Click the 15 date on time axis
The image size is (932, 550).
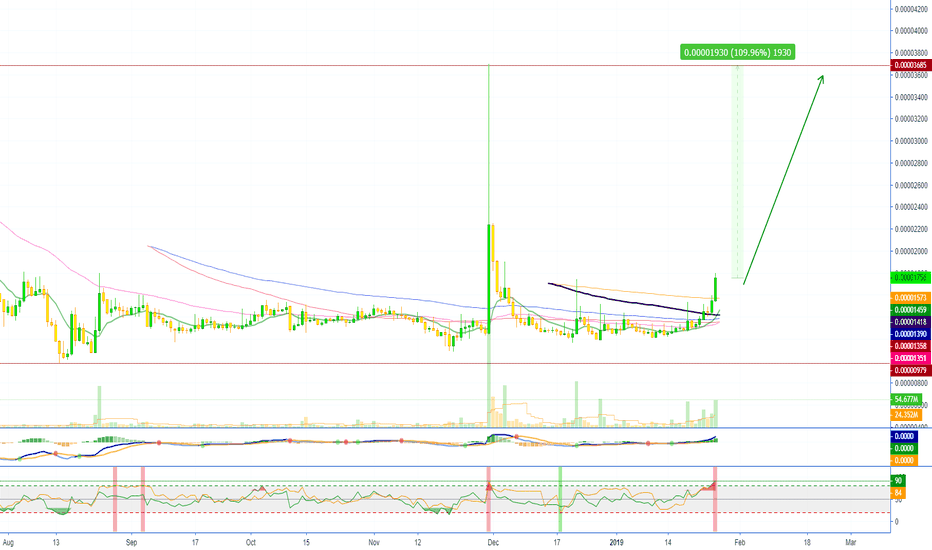click(306, 542)
